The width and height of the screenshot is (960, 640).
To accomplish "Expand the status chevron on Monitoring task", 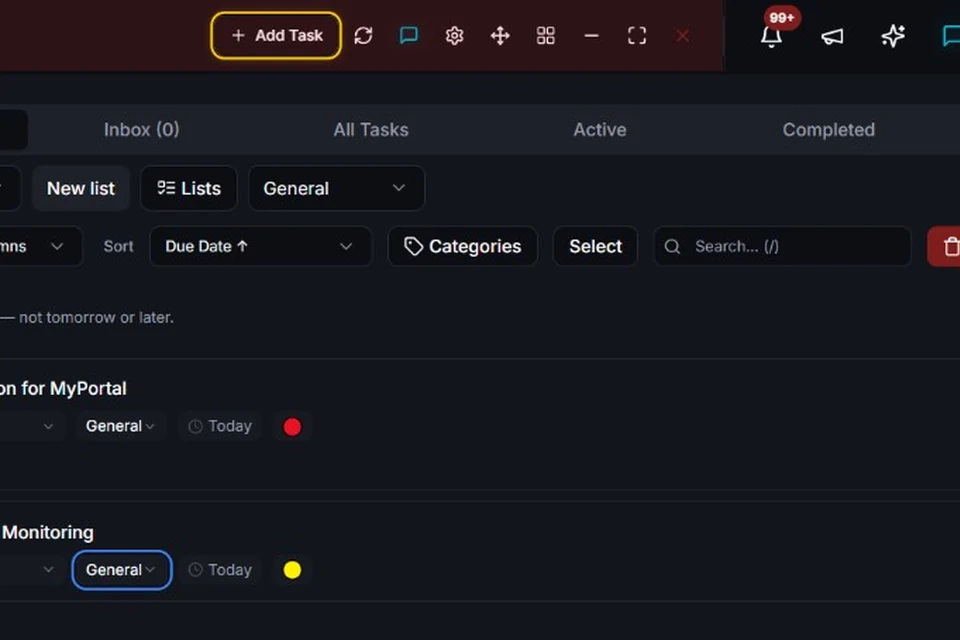I will [x=48, y=570].
